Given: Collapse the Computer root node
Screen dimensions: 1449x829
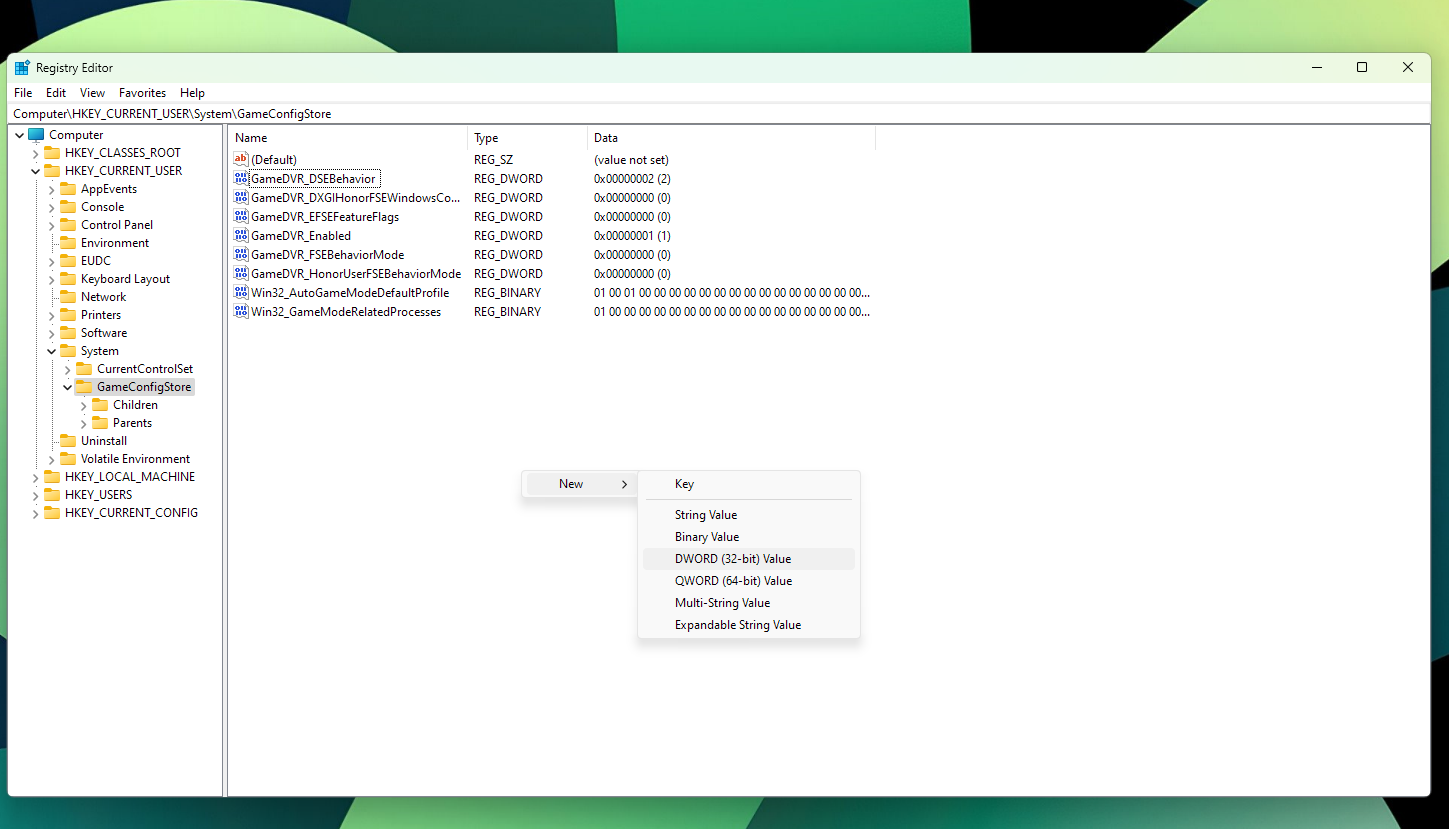Looking at the screenshot, I should point(20,135).
